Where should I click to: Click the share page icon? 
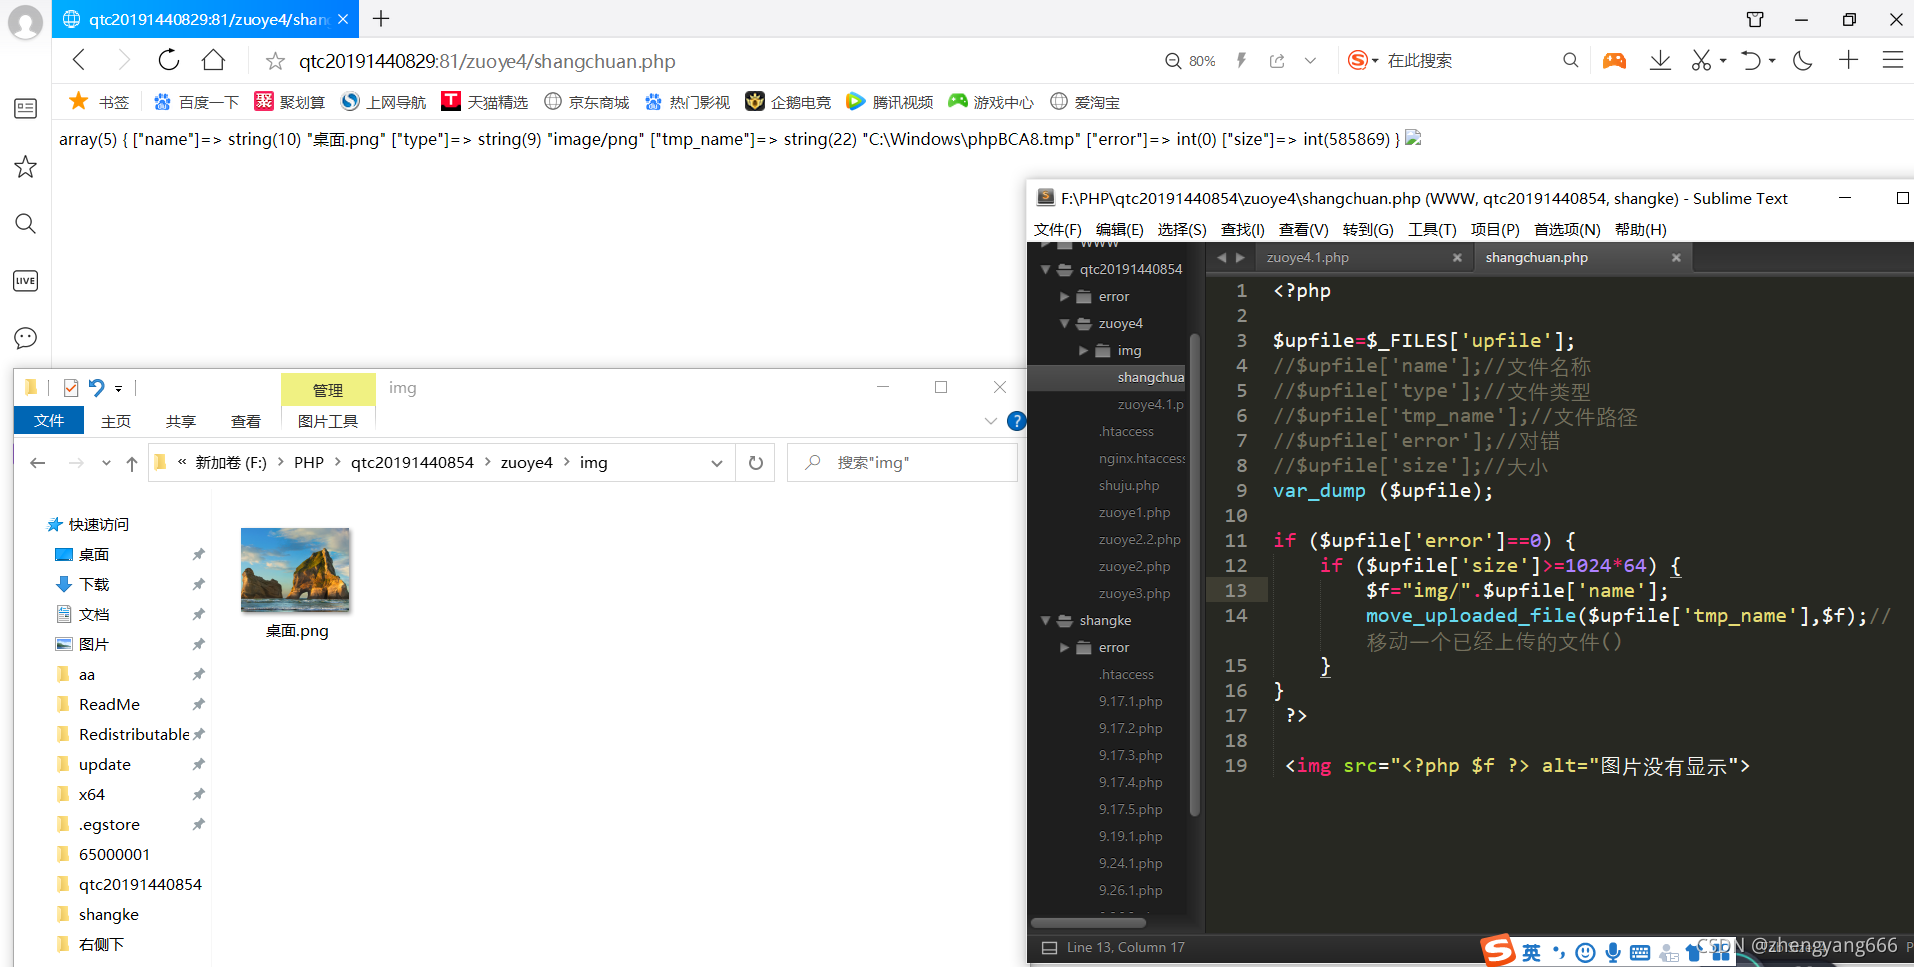coord(1277,61)
